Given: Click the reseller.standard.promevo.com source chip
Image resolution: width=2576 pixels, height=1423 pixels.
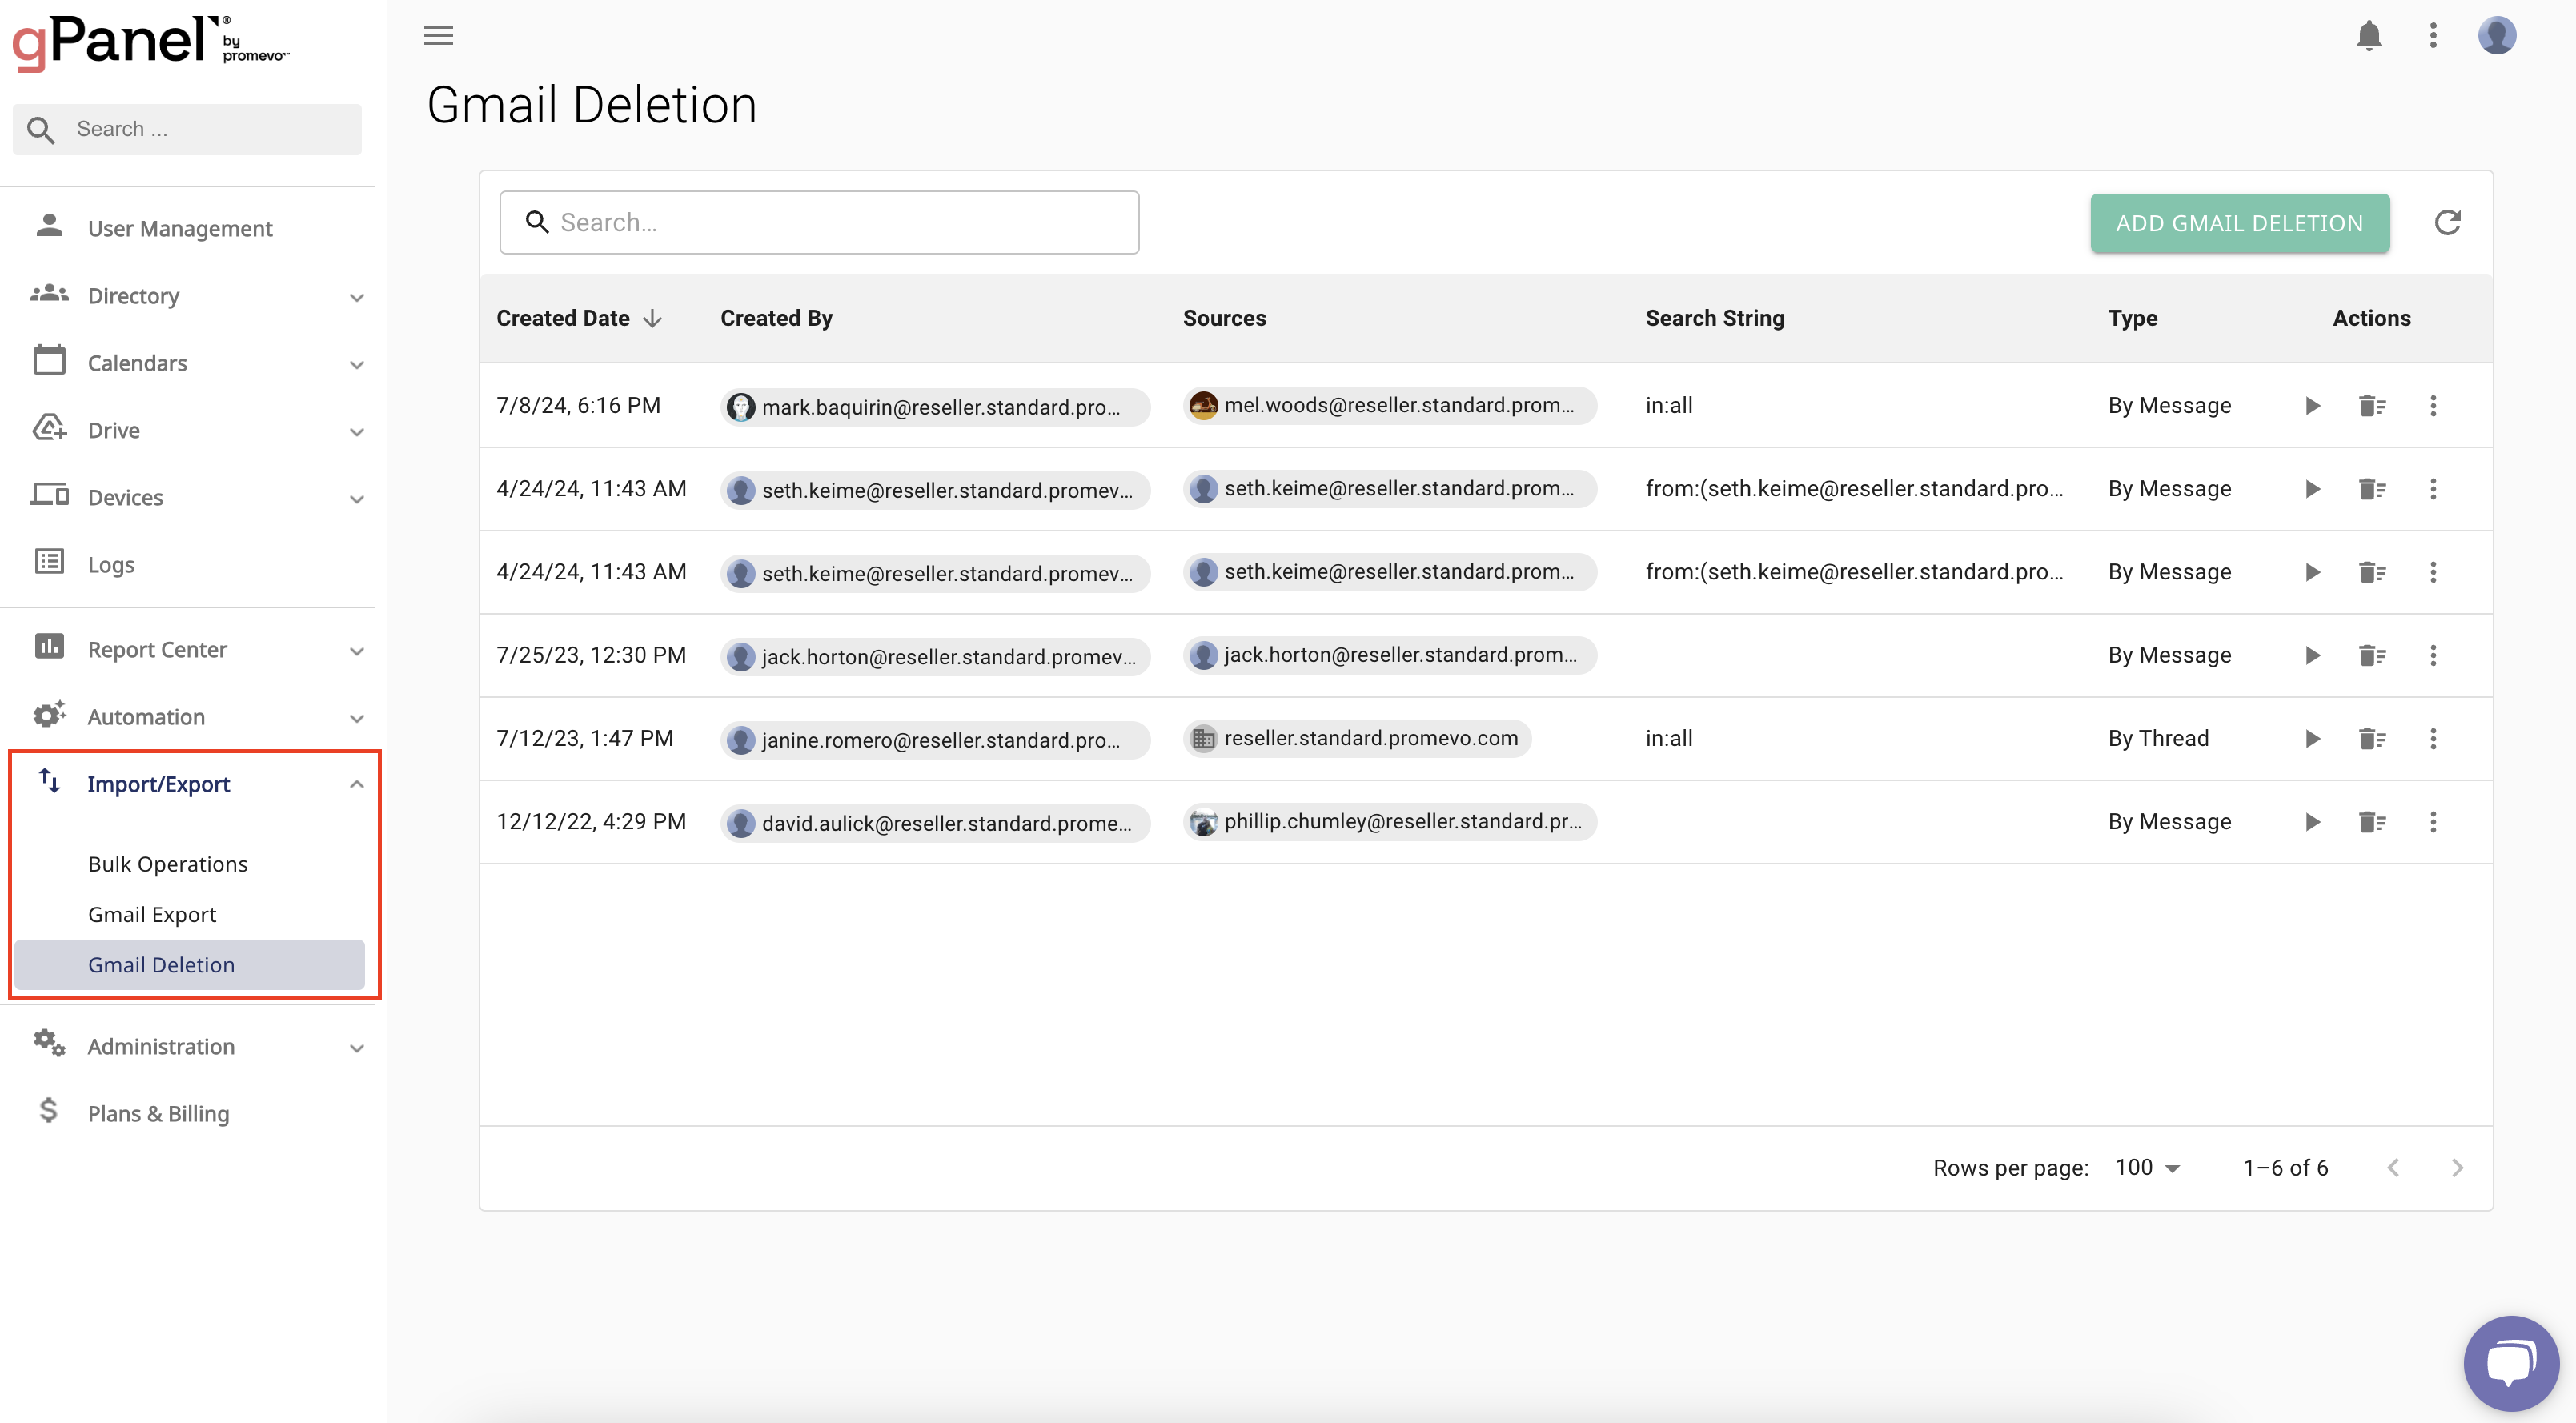Looking at the screenshot, I should tap(1357, 738).
